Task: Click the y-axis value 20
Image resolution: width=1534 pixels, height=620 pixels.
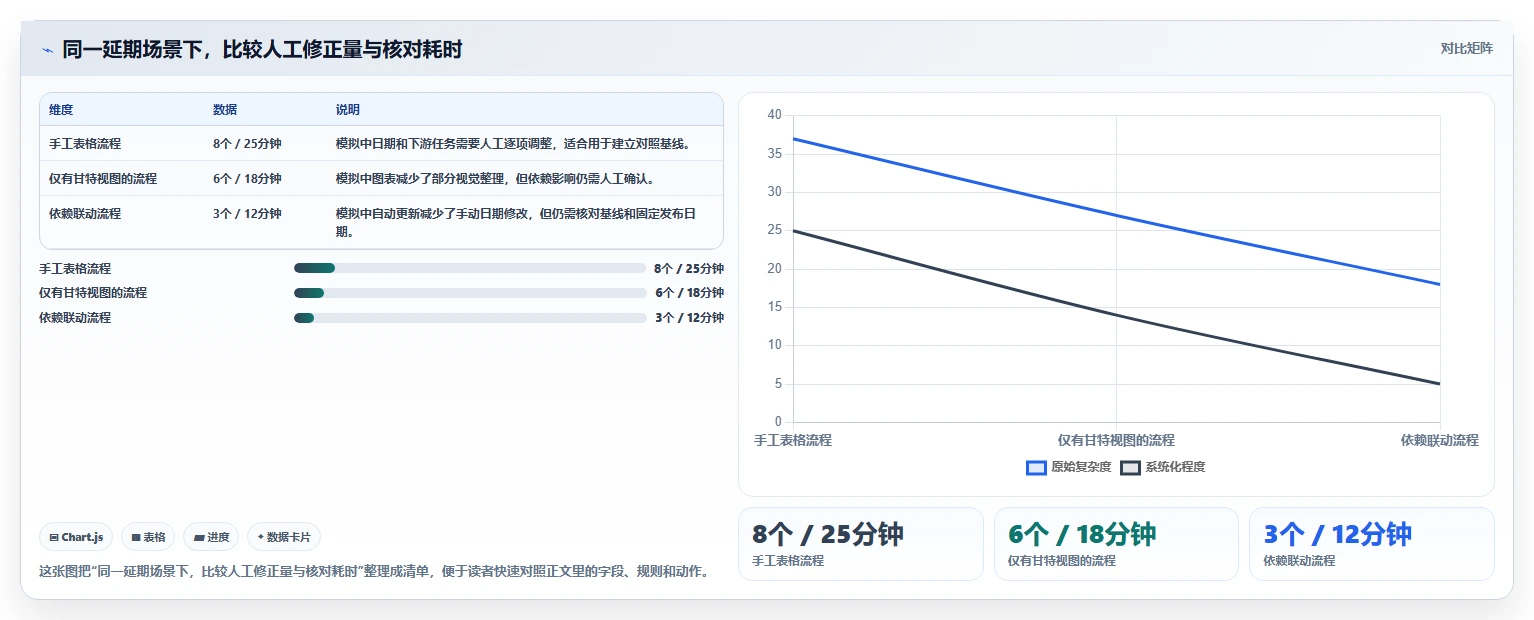Action: click(x=774, y=269)
